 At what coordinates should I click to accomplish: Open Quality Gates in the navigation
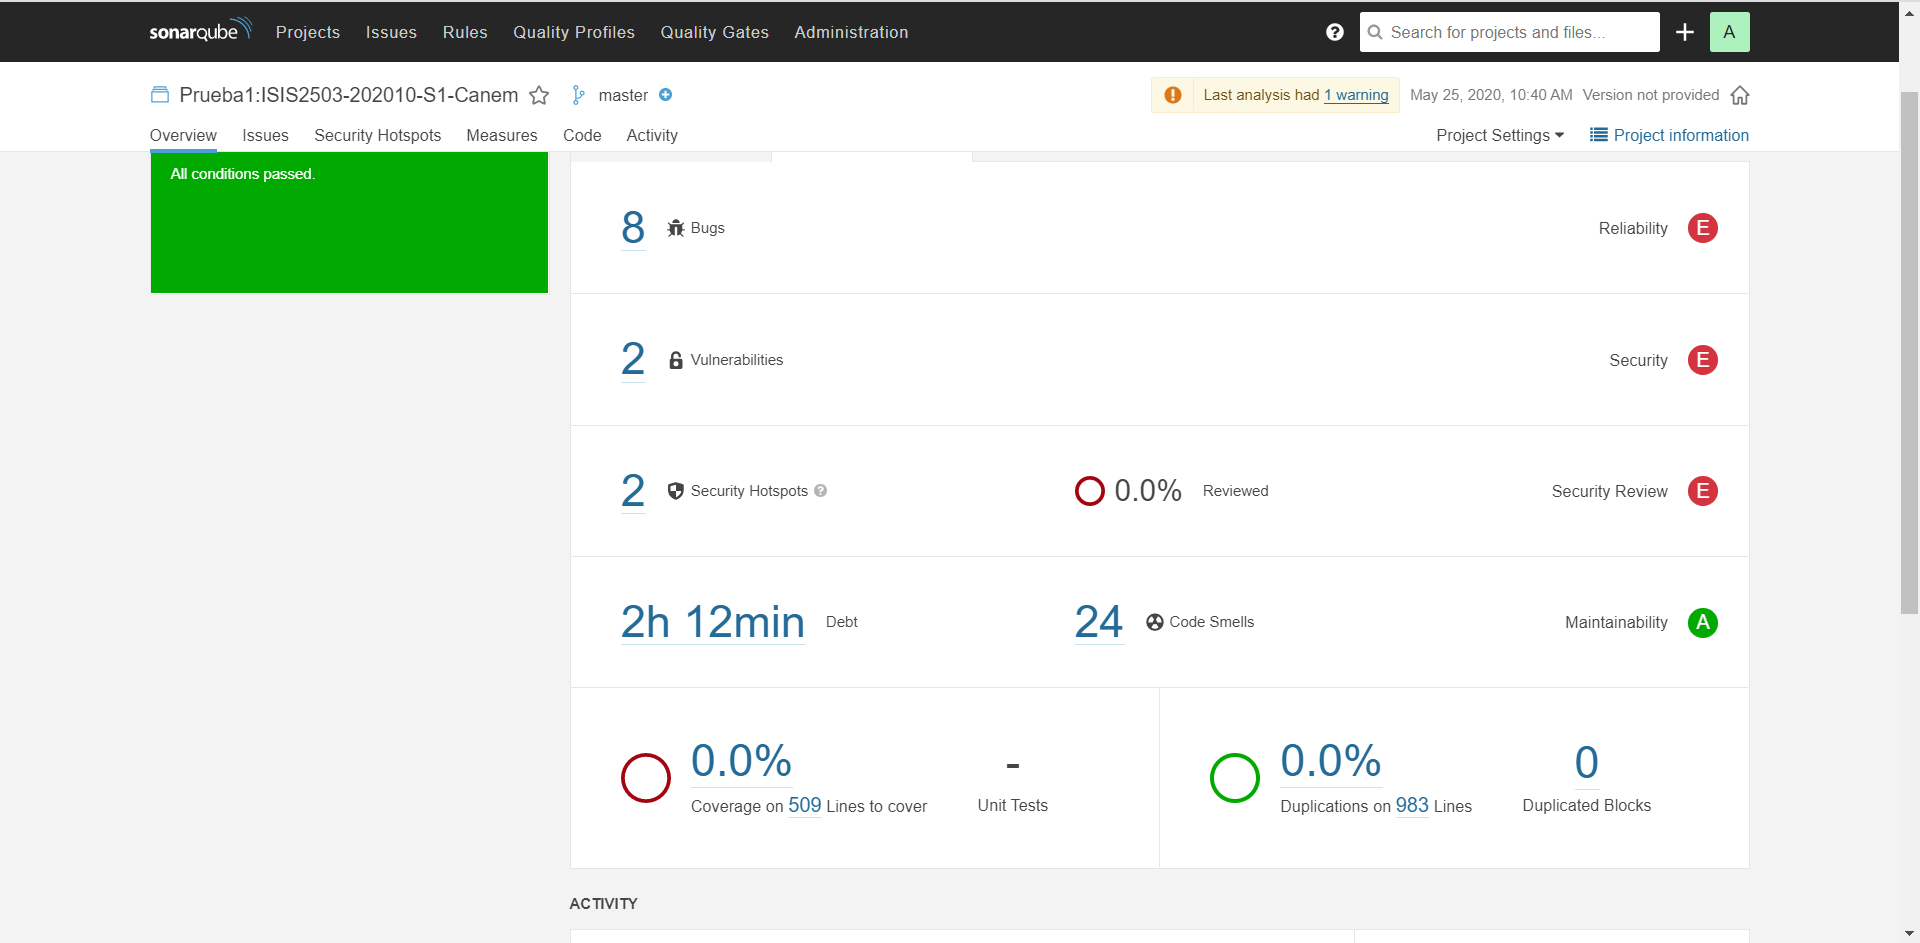tap(715, 32)
